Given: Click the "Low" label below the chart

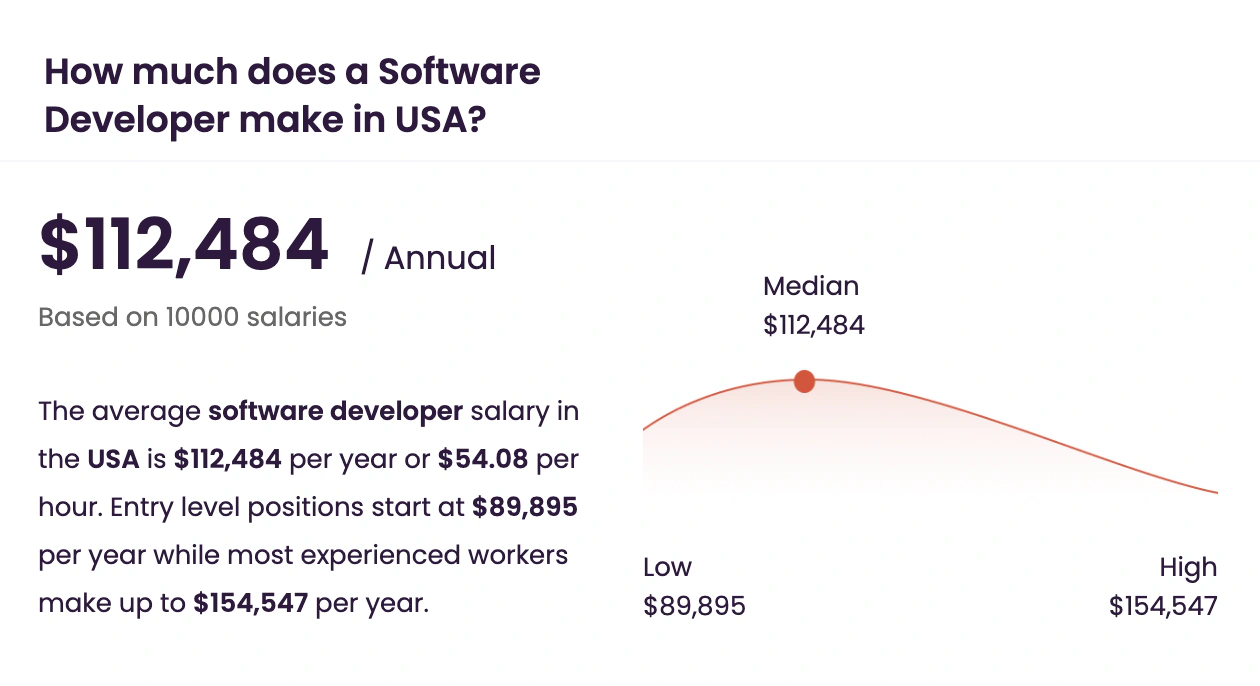Looking at the screenshot, I should coord(667,567).
